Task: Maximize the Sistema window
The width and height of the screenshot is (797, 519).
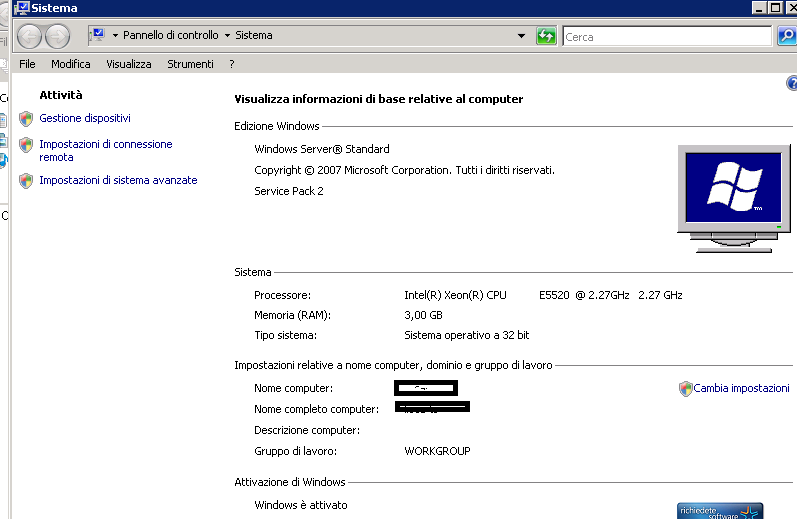Action: [x=776, y=8]
